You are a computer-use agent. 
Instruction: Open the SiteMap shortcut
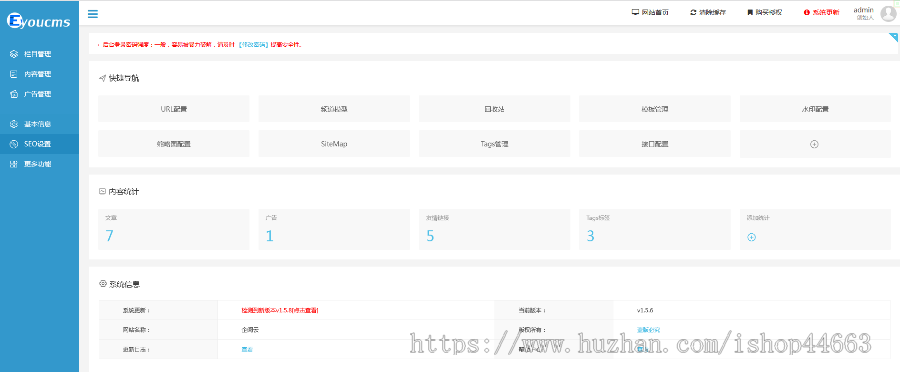coord(334,144)
